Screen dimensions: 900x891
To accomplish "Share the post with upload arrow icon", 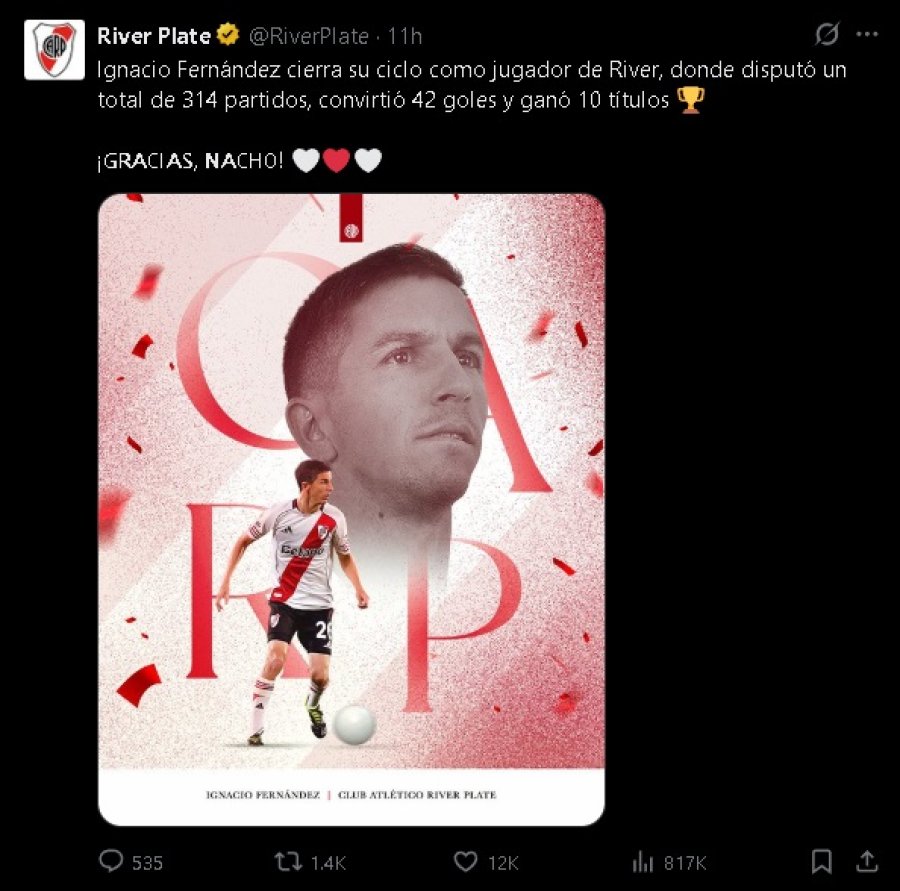I will click(x=867, y=861).
